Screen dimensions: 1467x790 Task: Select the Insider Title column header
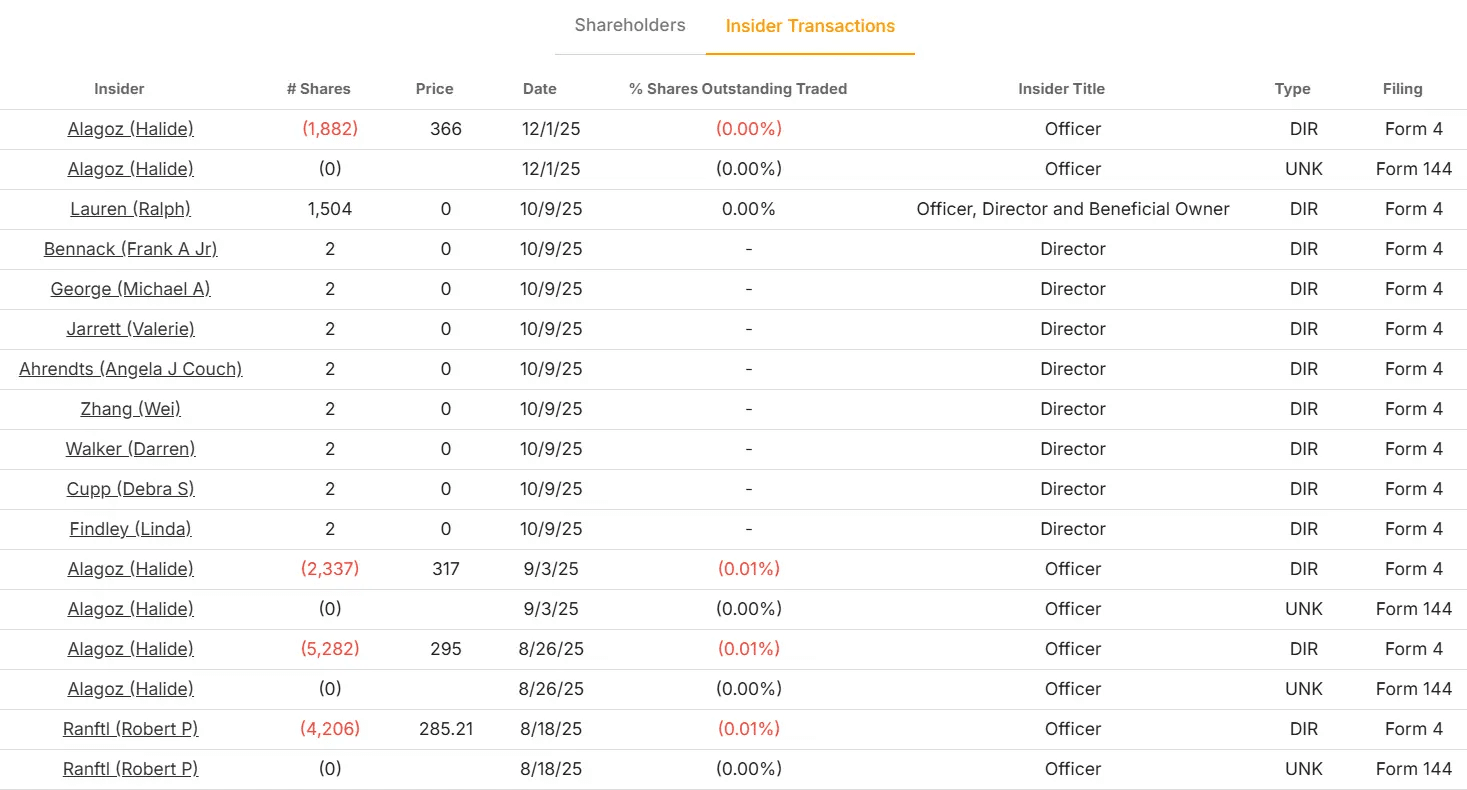click(x=1062, y=89)
